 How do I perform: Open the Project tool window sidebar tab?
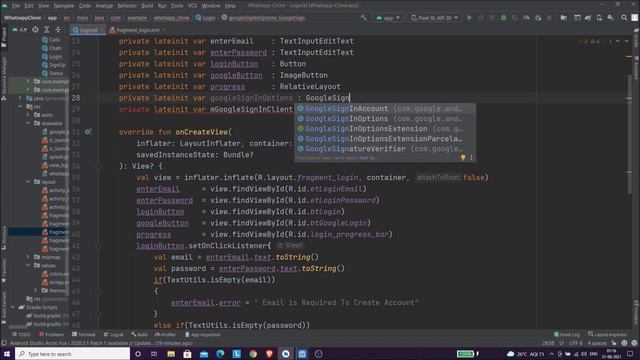[4, 37]
